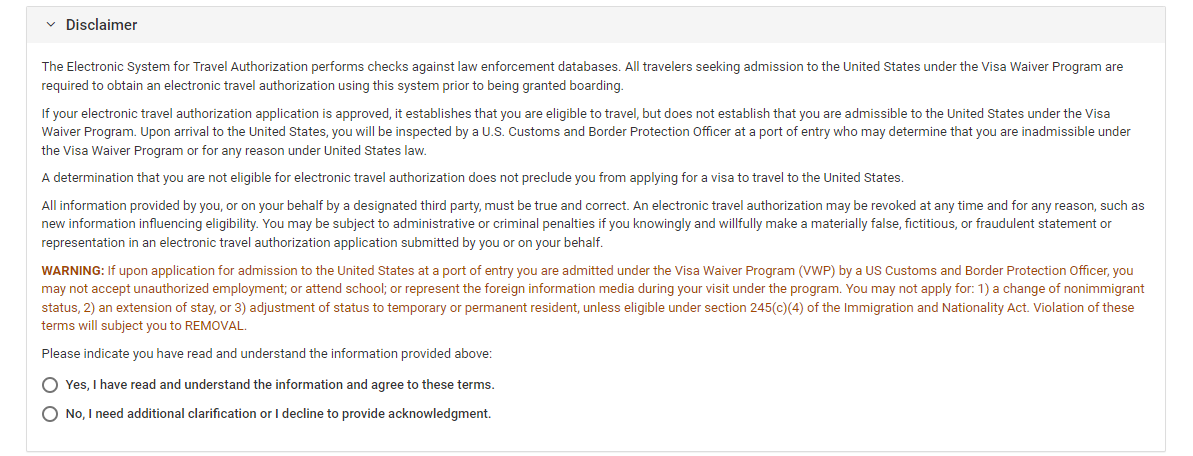1193x456 pixels.
Task: Click the Disclaimer header title
Action: pos(101,25)
